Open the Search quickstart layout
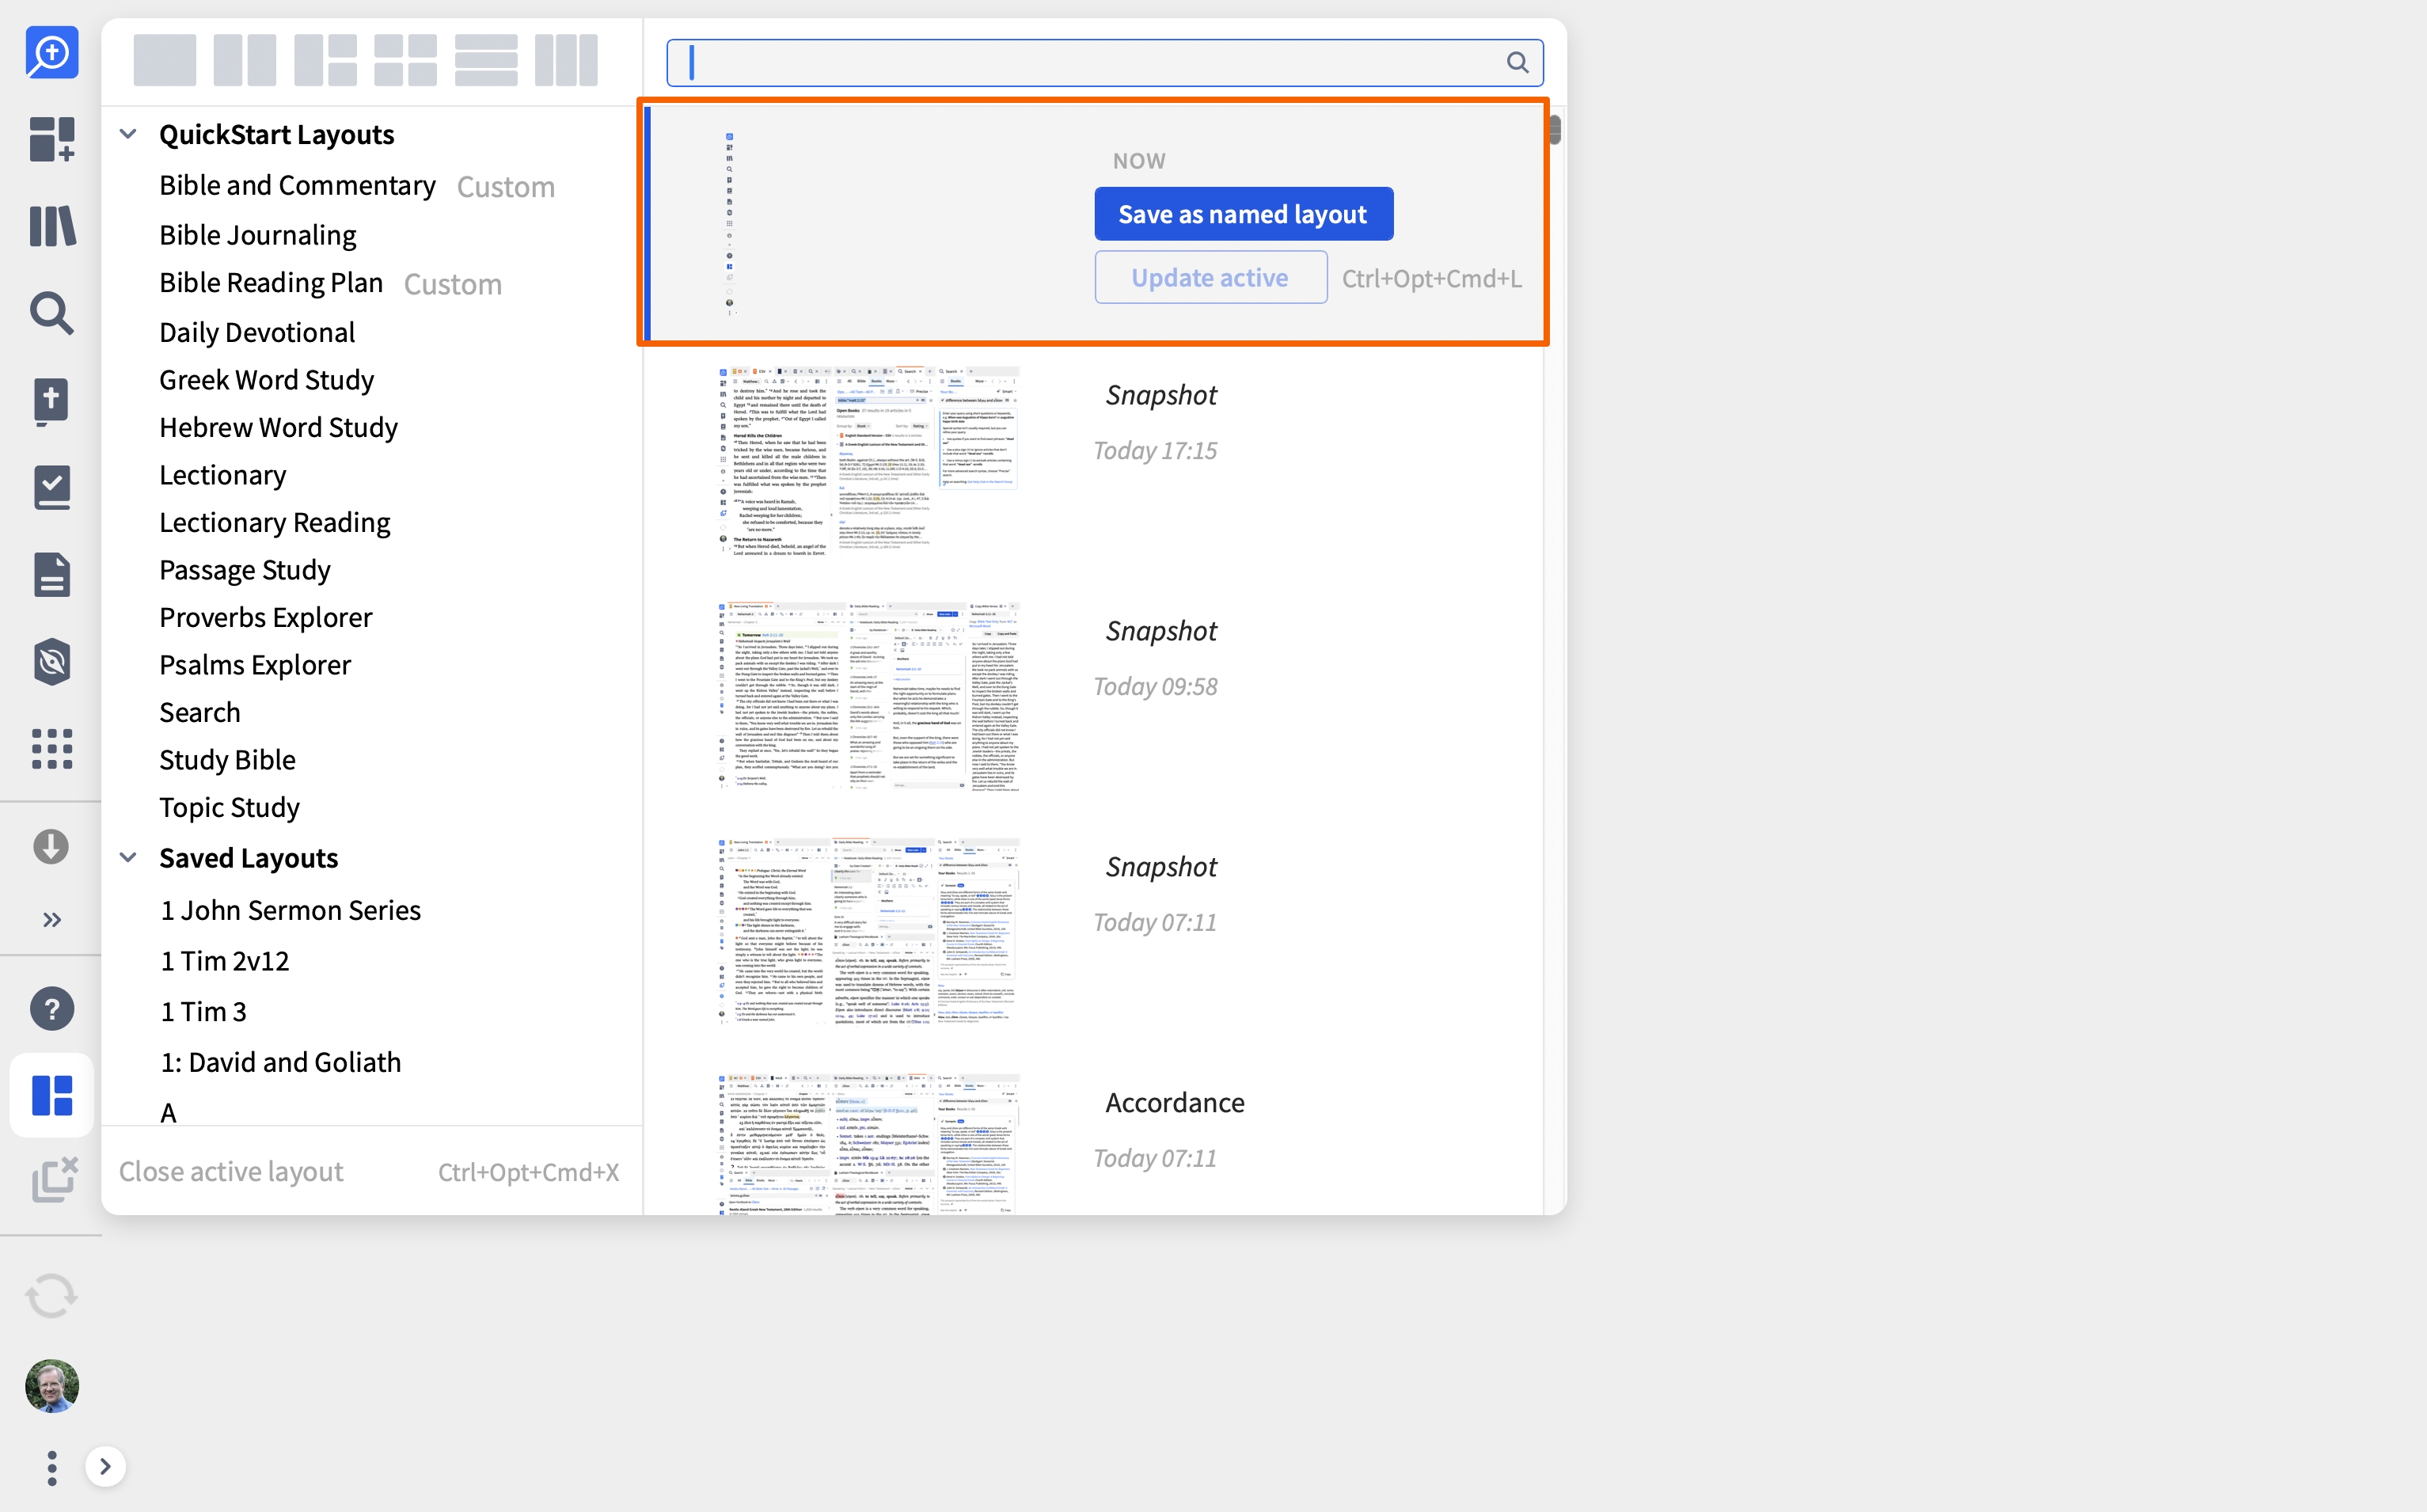Image resolution: width=2427 pixels, height=1512 pixels. tap(200, 713)
